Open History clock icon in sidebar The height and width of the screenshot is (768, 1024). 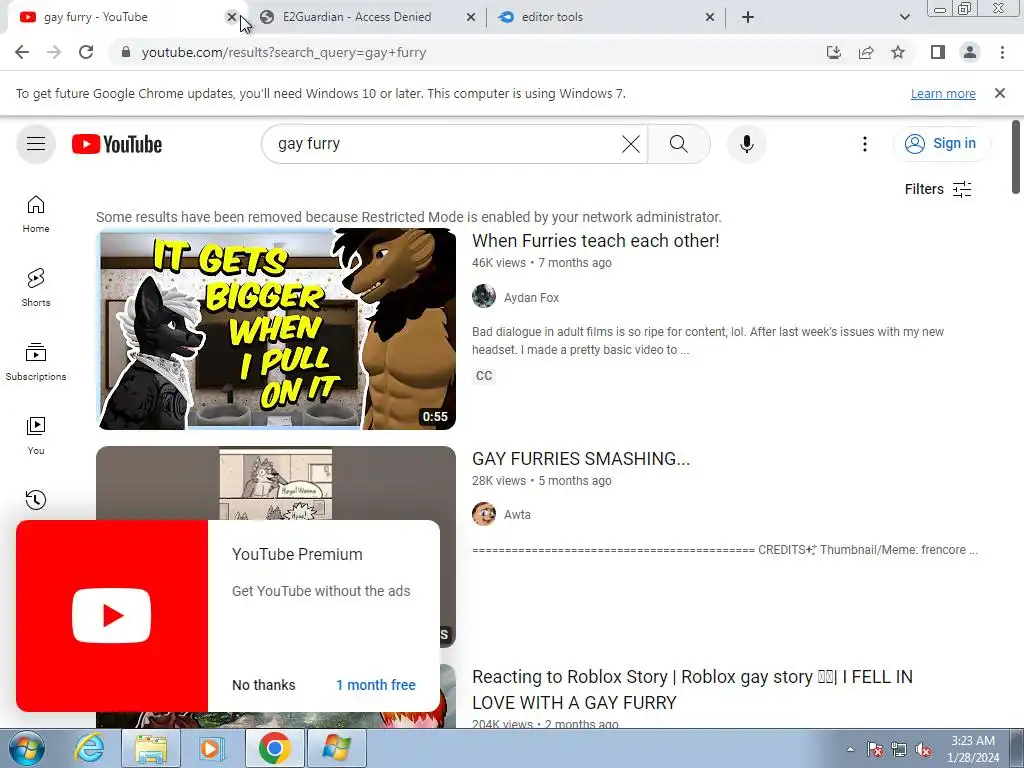point(36,500)
